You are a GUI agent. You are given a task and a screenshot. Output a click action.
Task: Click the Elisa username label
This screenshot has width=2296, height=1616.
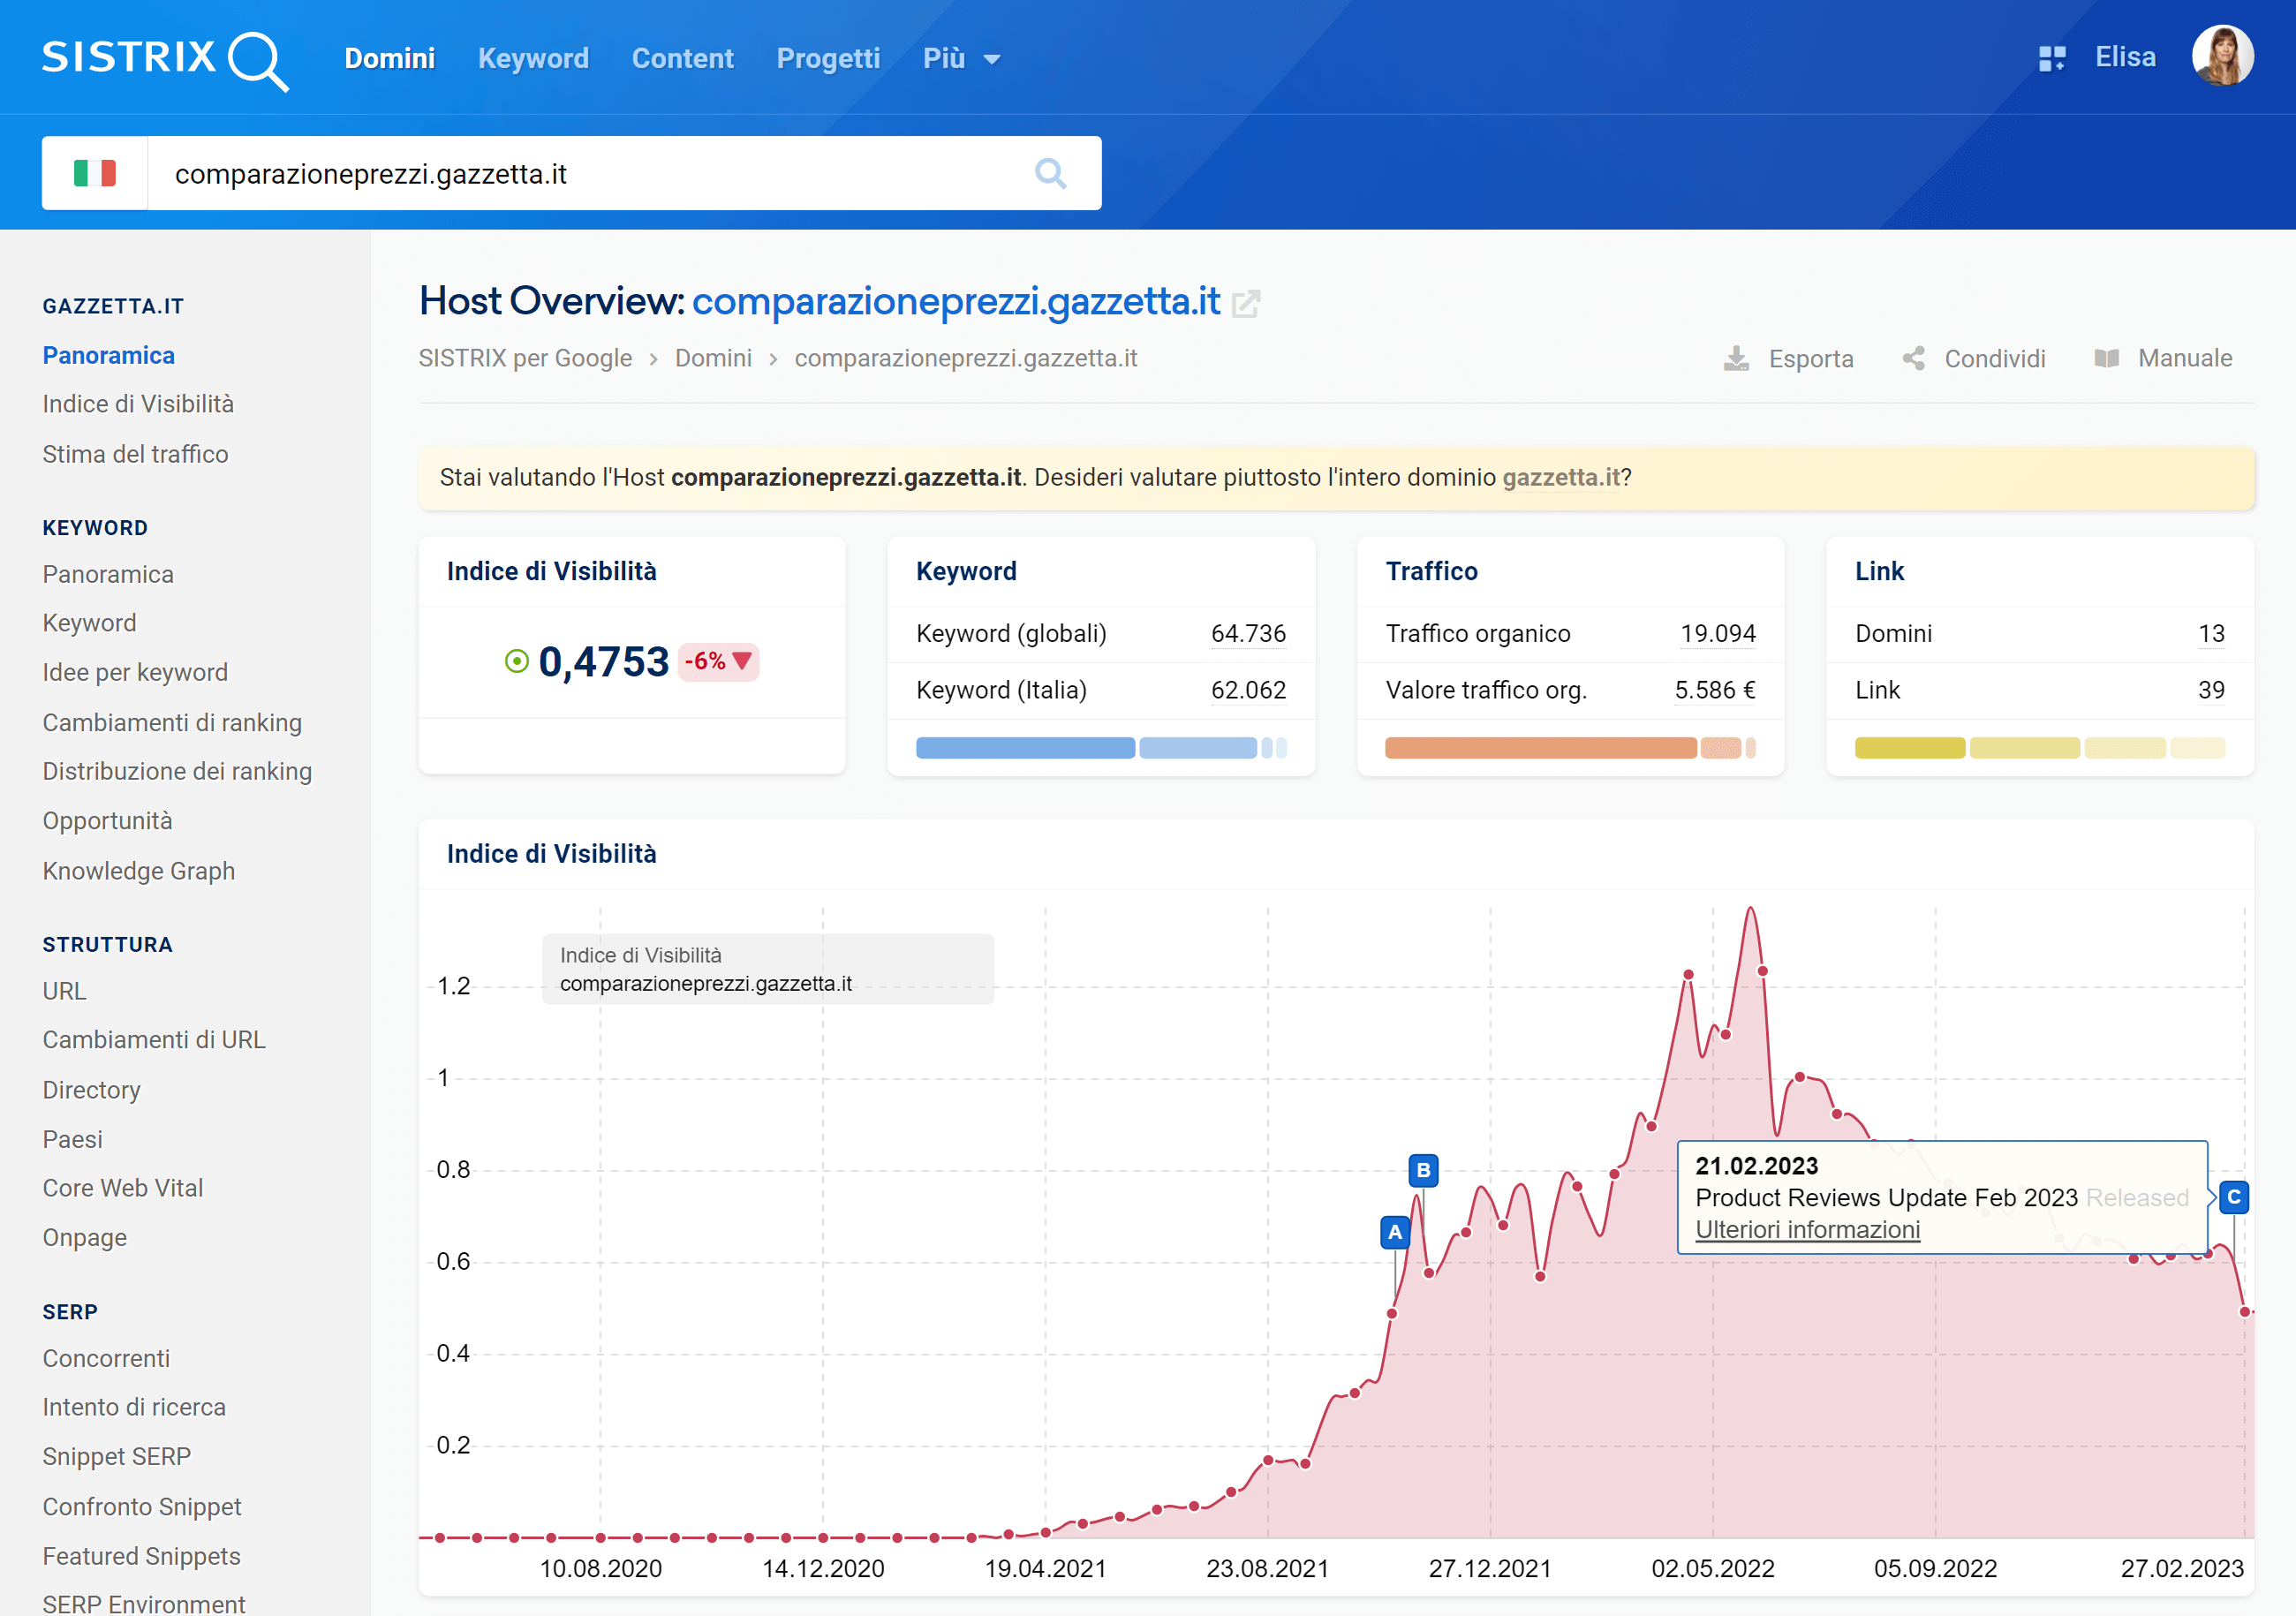[x=2125, y=57]
